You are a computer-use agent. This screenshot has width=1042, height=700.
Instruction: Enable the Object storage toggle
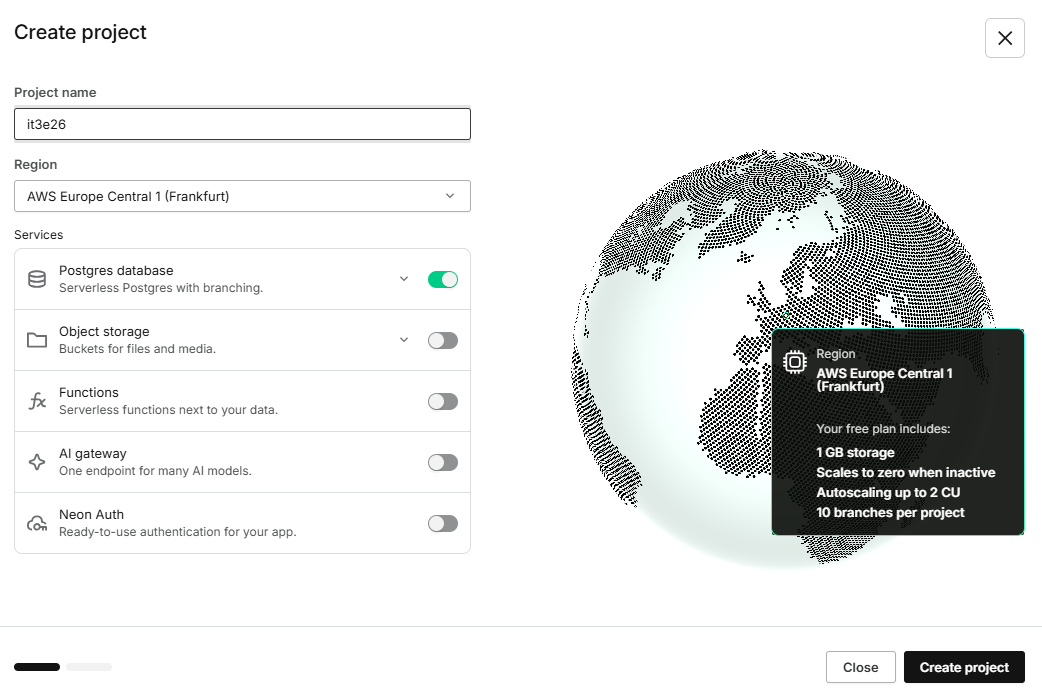(443, 340)
